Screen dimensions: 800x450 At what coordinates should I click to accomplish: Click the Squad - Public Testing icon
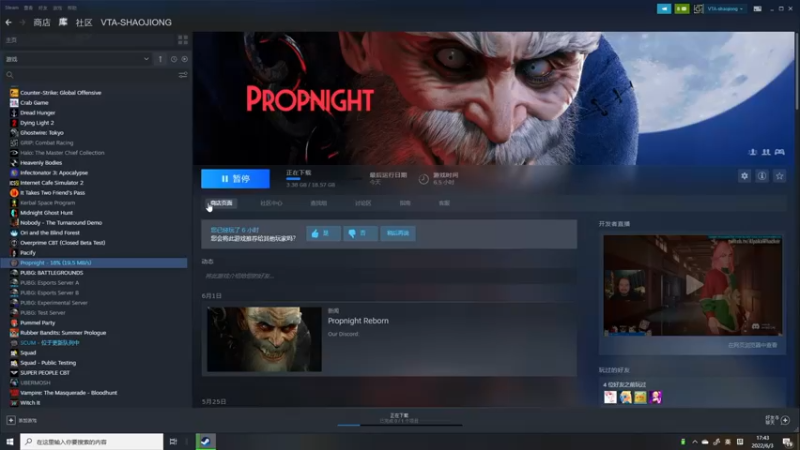coord(14,363)
